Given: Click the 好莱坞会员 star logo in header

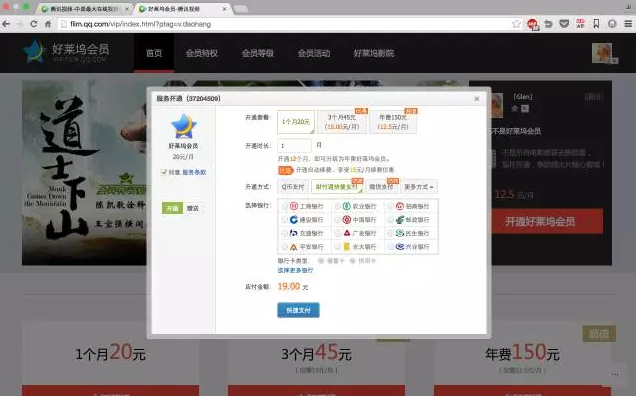Looking at the screenshot, I should 33,52.
